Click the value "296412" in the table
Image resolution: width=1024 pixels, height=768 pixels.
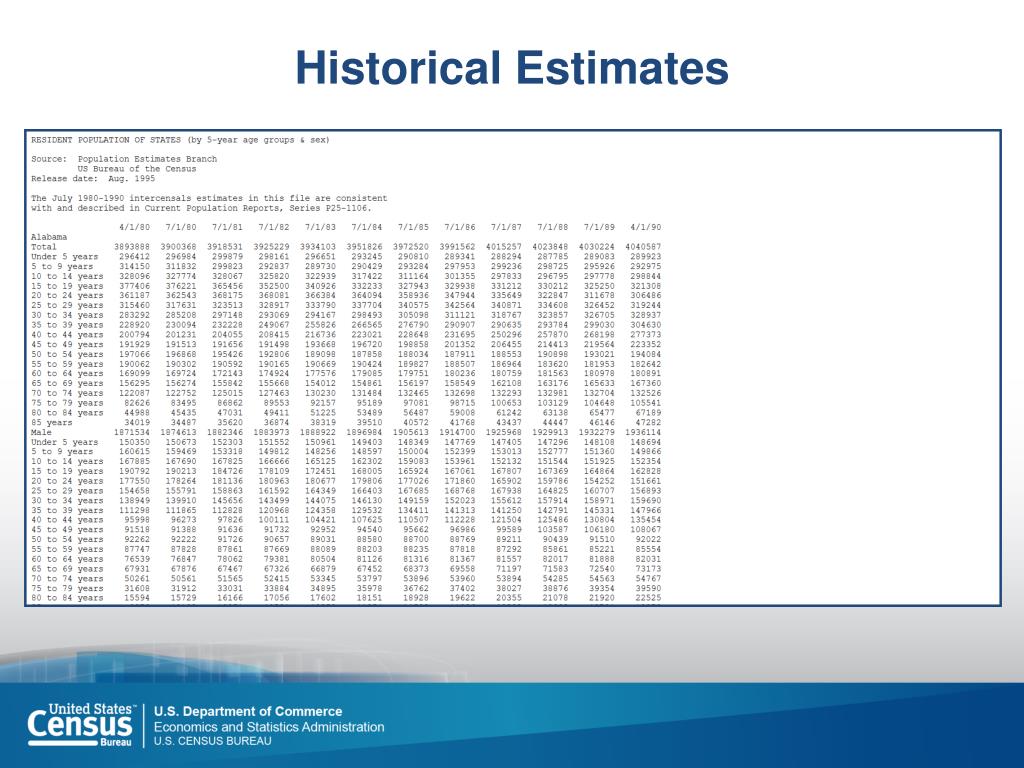click(x=134, y=257)
